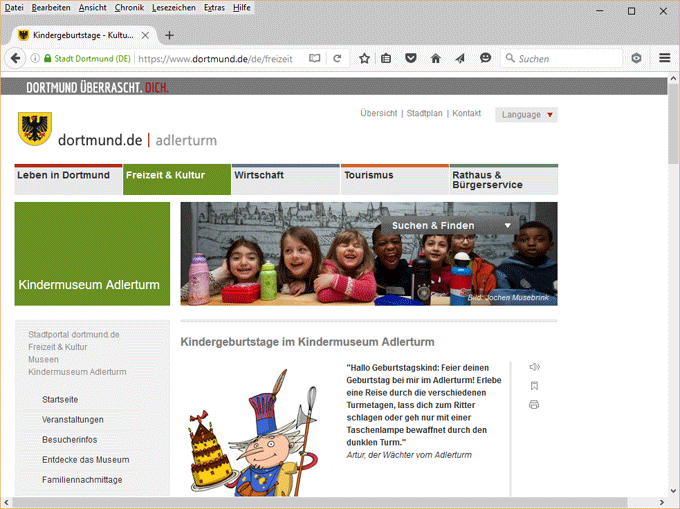Click the hexagon extension icon
This screenshot has width=680, height=509.
pos(636,58)
